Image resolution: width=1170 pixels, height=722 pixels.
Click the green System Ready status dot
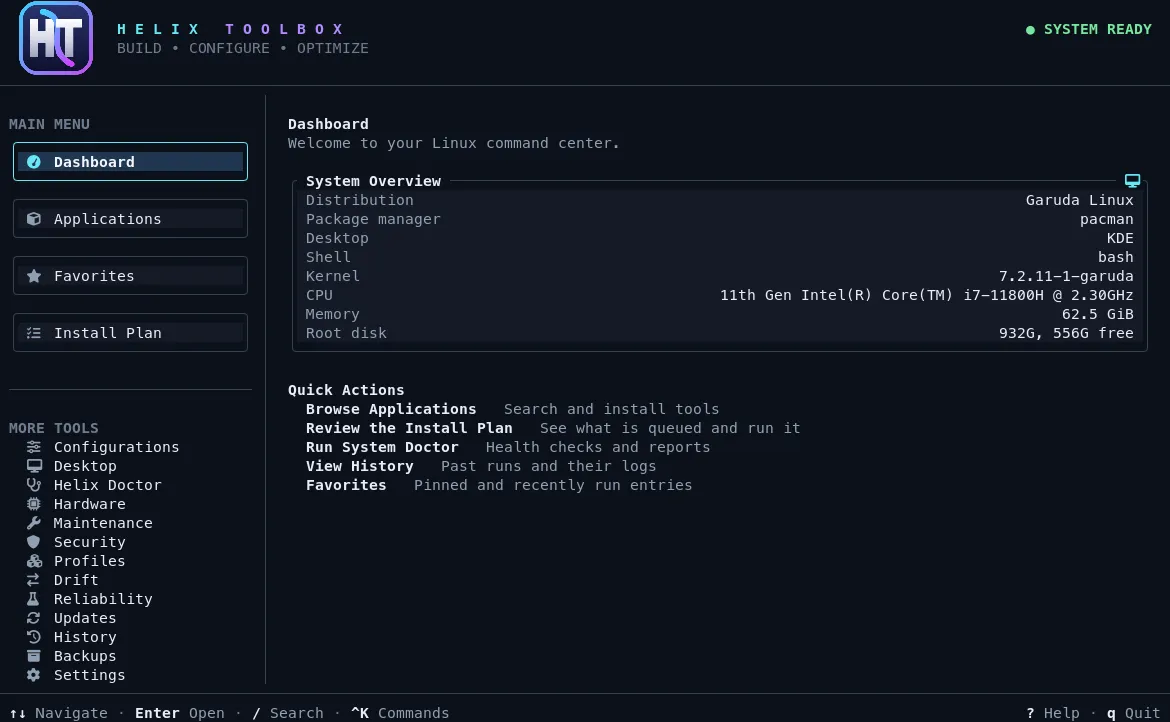[1030, 30]
